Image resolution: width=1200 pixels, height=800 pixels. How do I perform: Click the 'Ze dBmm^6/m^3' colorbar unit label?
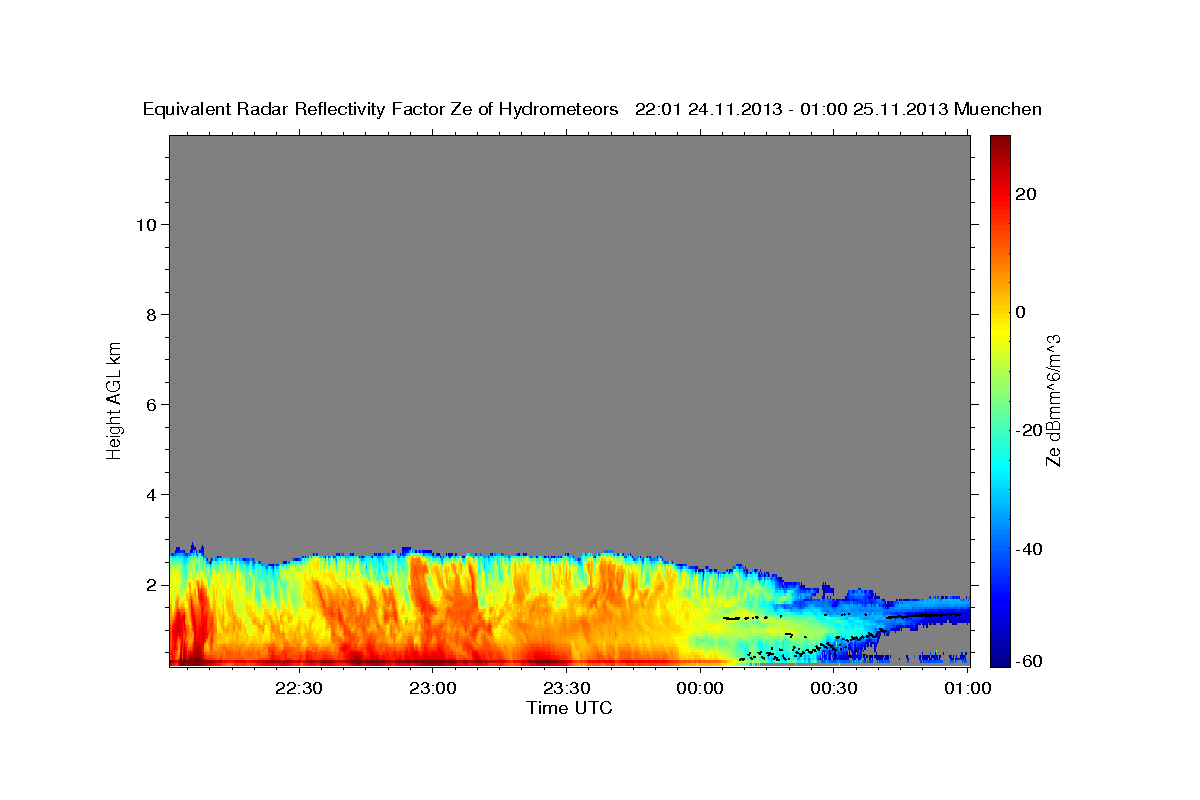click(x=1054, y=400)
